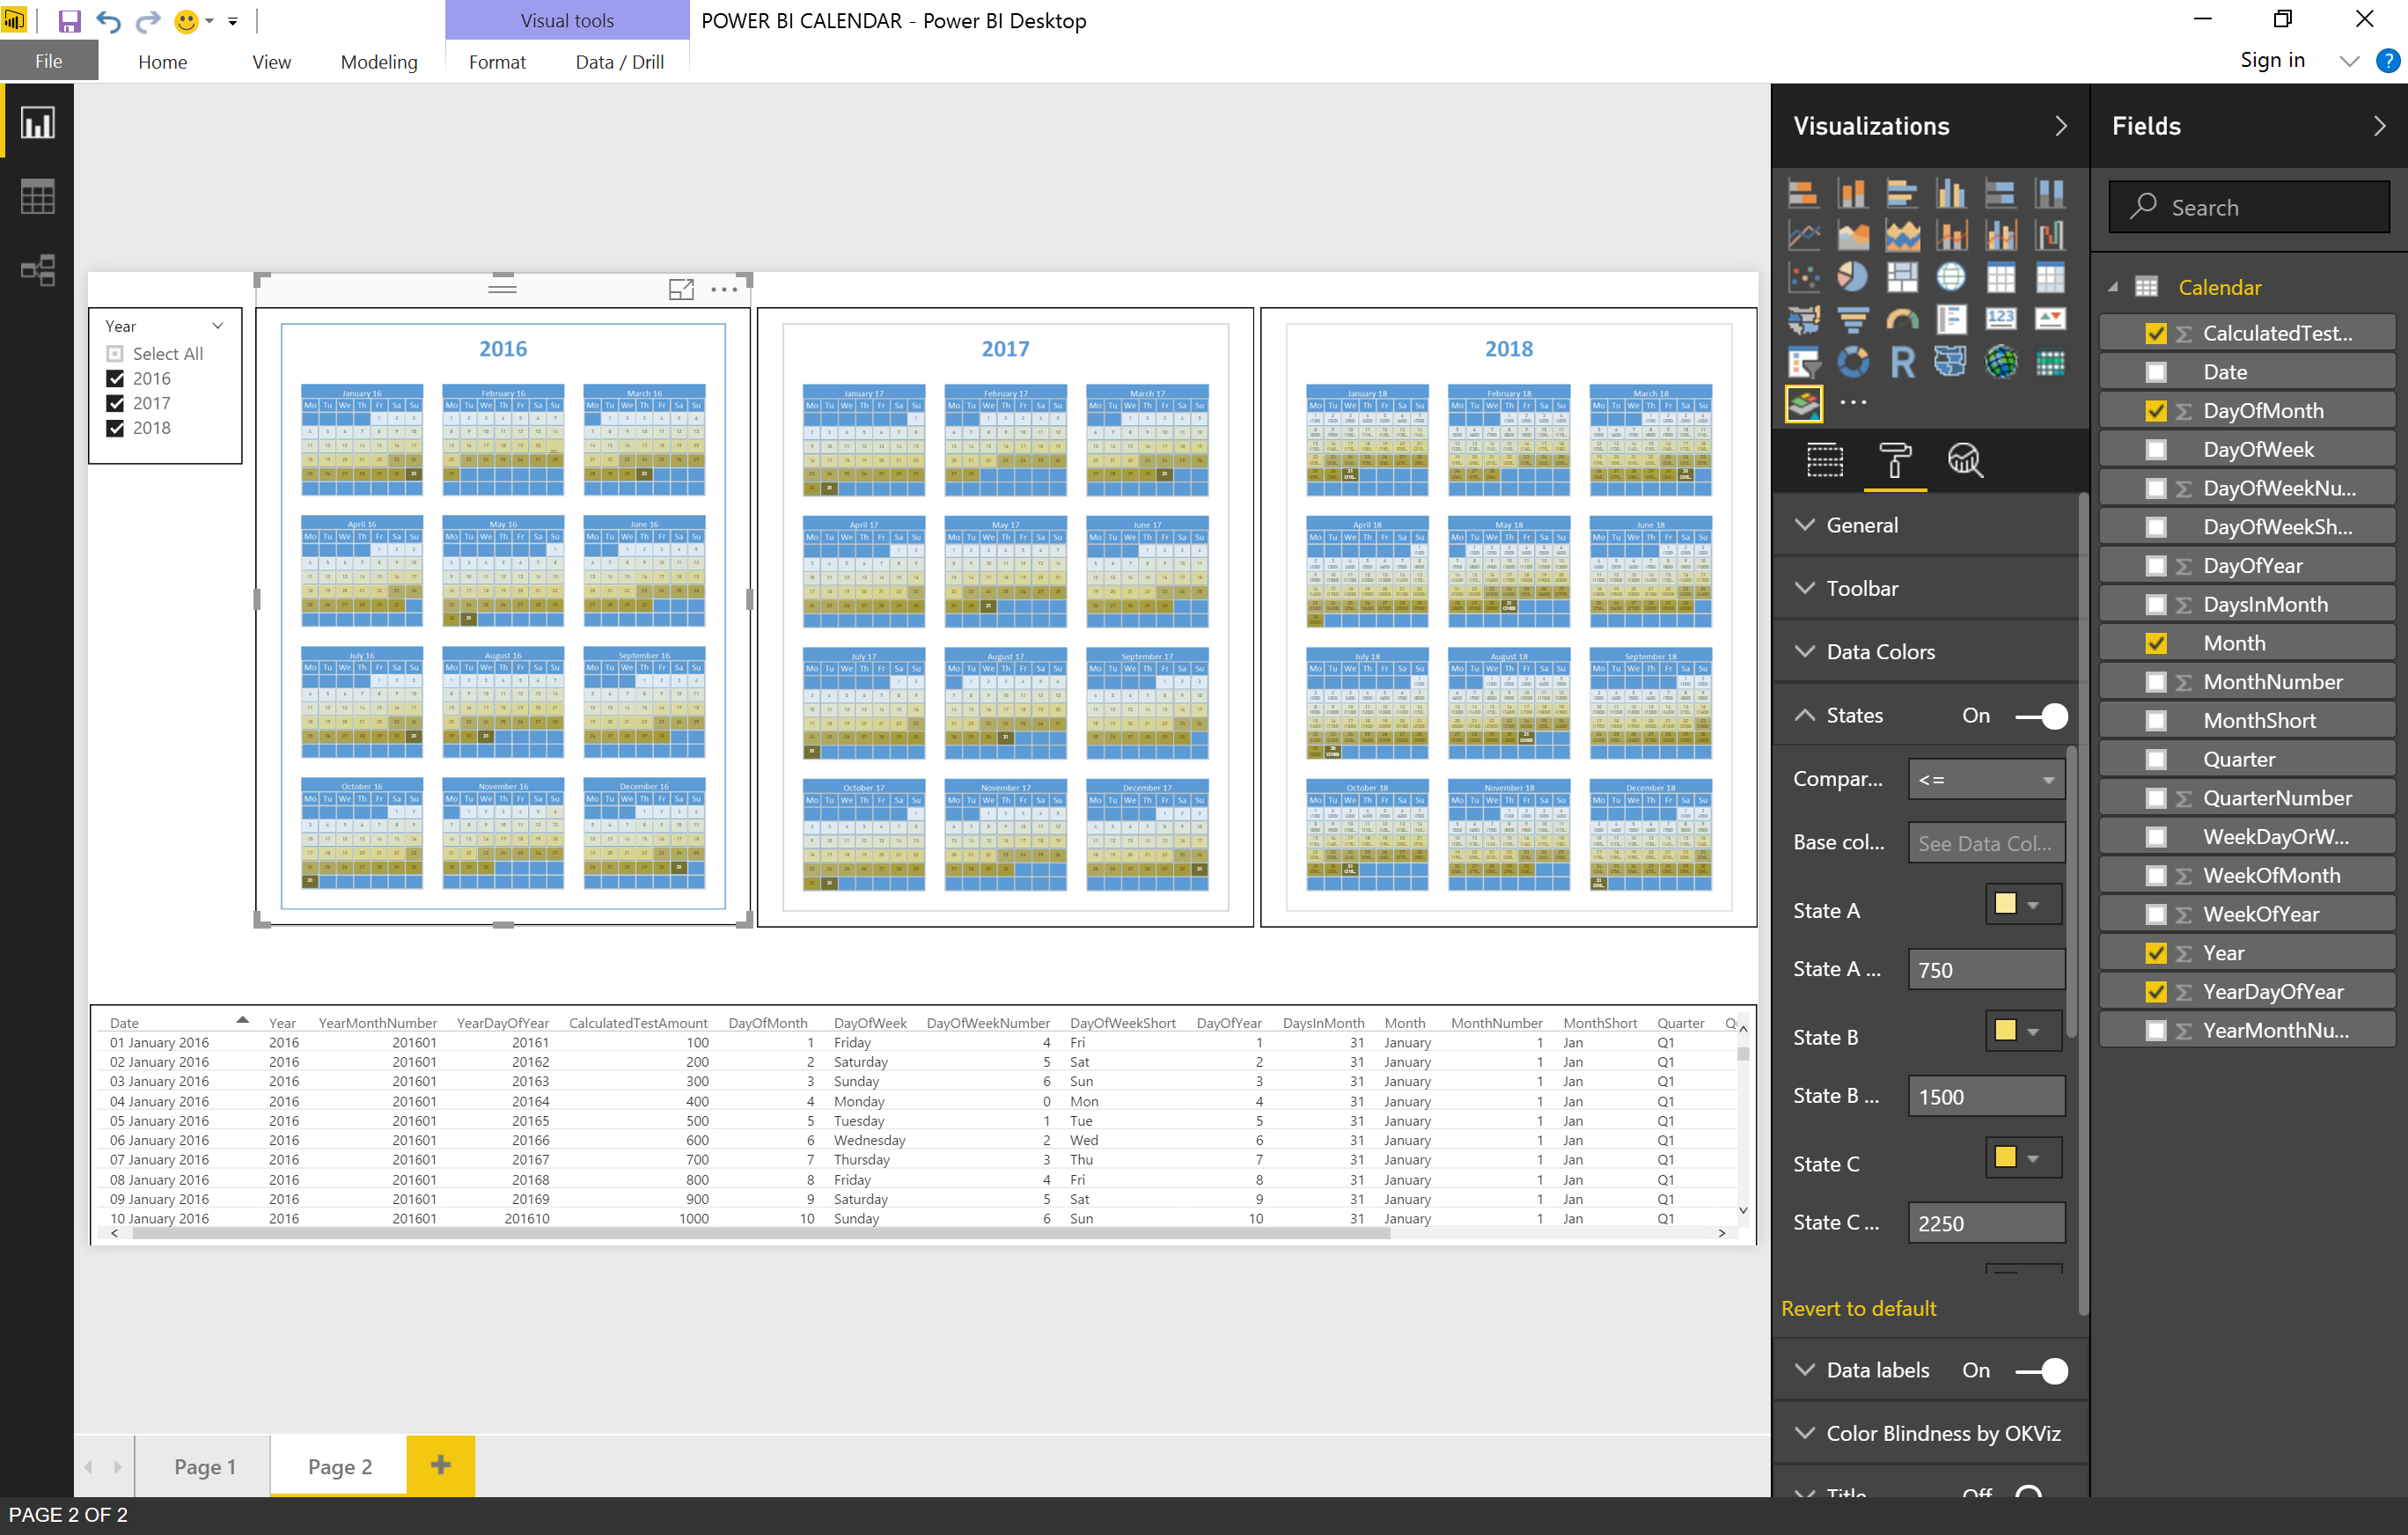The height and width of the screenshot is (1535, 2408).
Task: Click the Save icon in title bar
Action: click(69, 21)
